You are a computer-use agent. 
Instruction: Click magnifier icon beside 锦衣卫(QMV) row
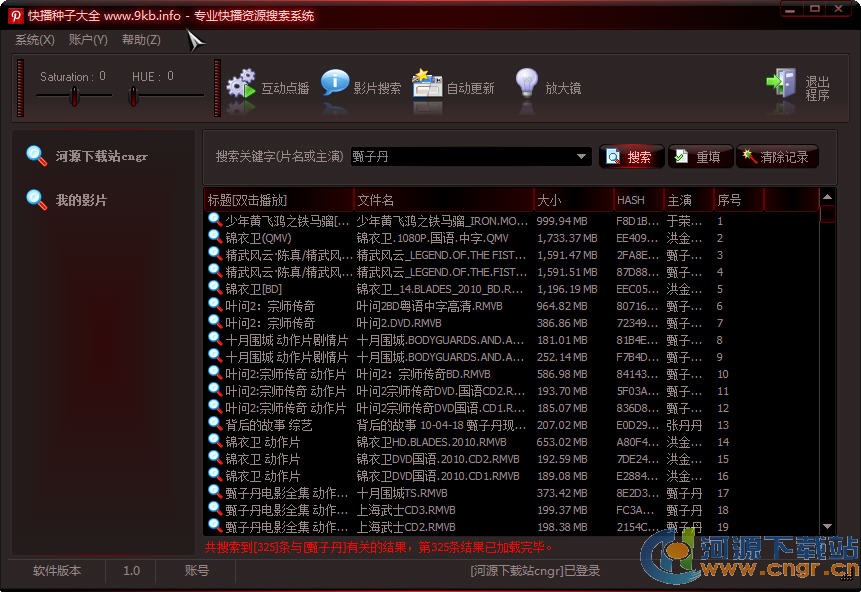(214, 238)
